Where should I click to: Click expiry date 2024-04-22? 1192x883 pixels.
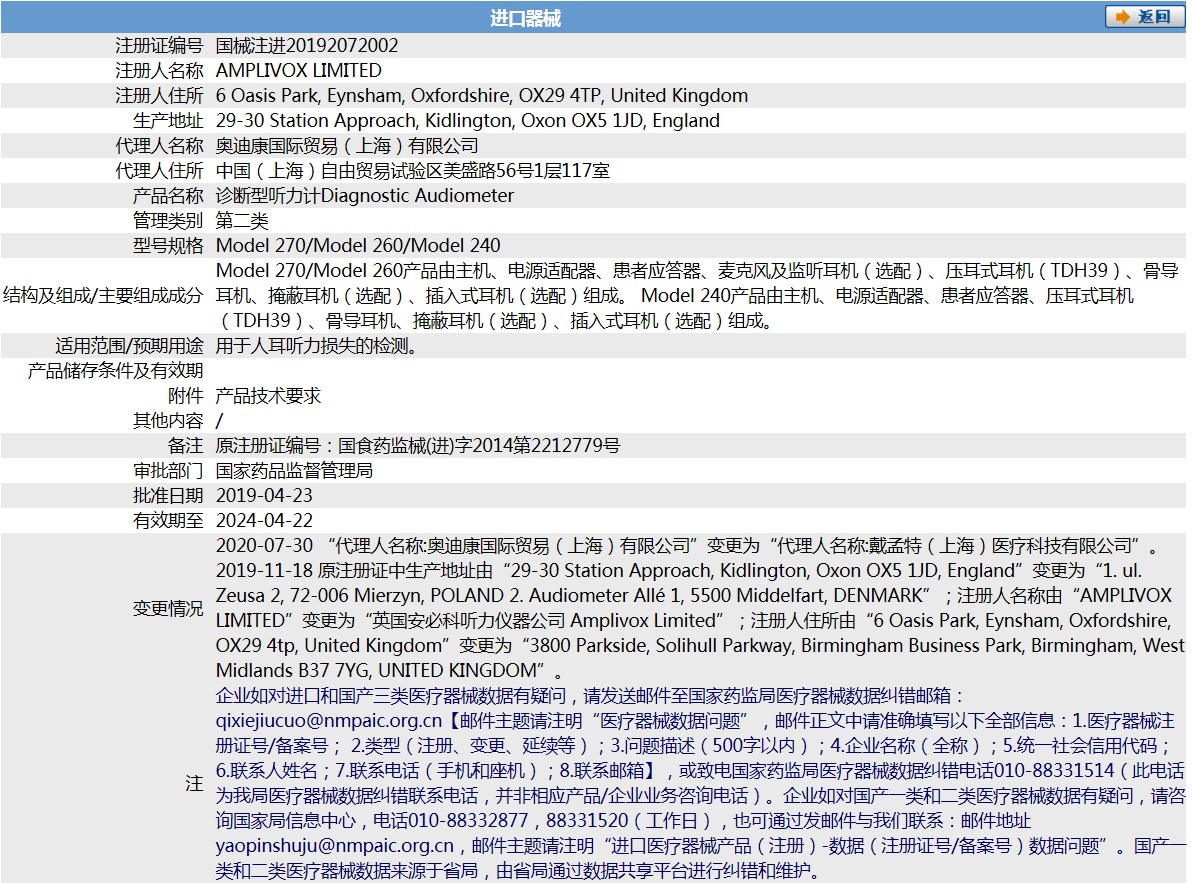coord(265,521)
